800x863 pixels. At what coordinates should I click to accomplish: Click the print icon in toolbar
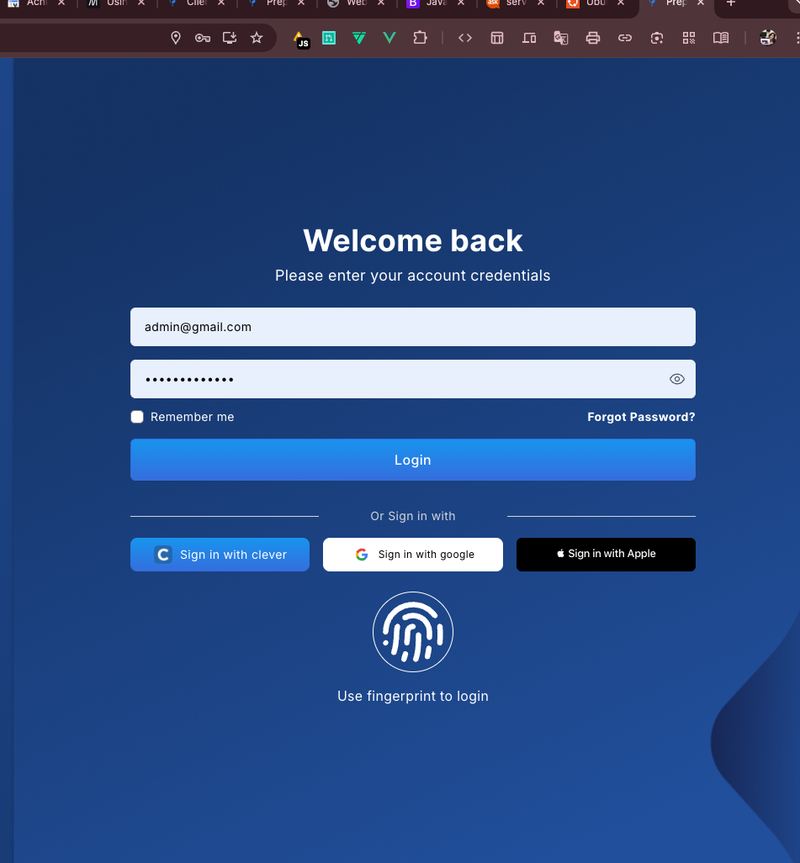click(593, 38)
